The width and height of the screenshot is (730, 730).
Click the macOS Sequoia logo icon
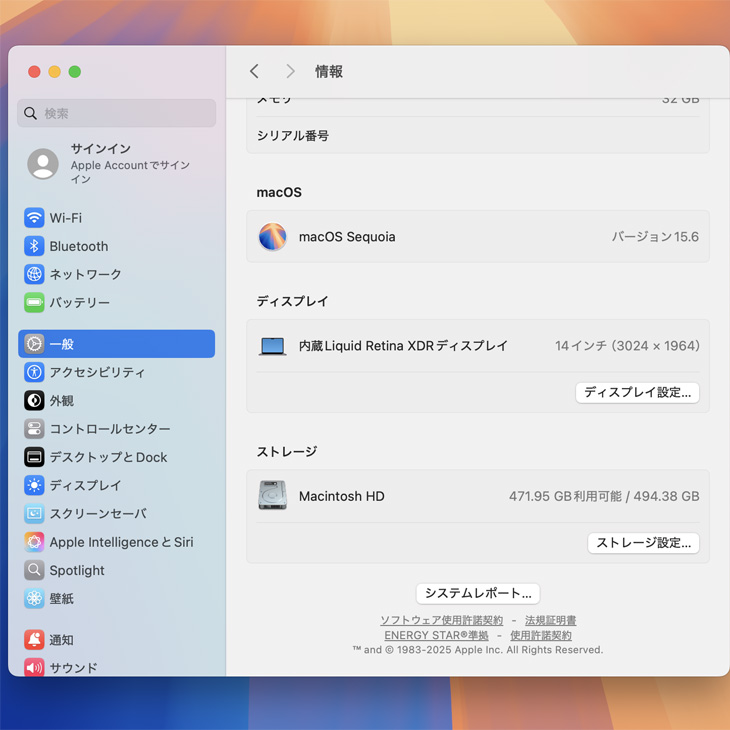click(x=272, y=237)
